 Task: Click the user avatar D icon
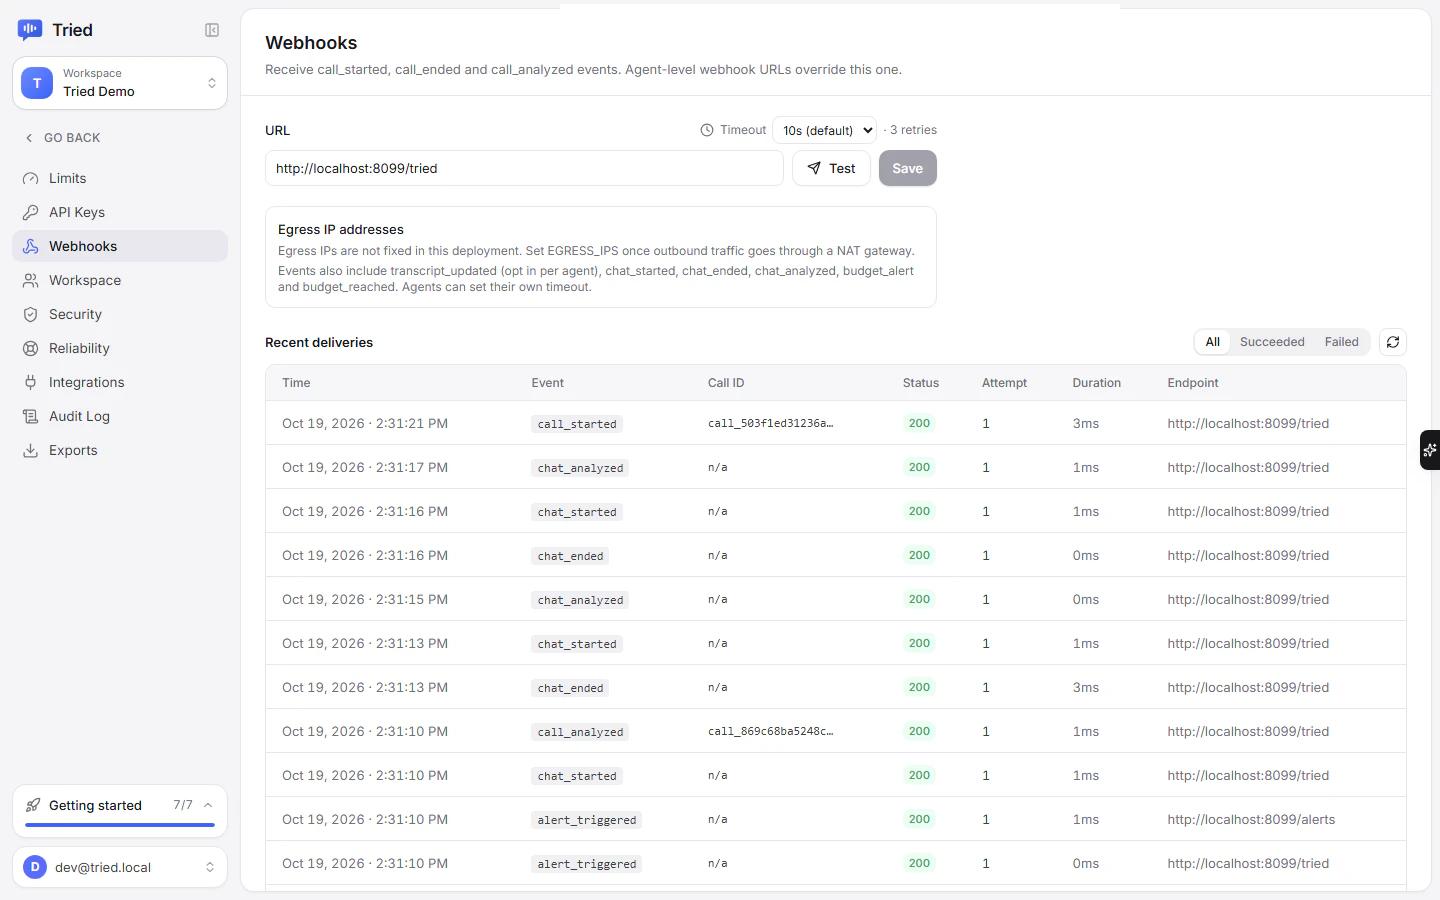point(35,867)
